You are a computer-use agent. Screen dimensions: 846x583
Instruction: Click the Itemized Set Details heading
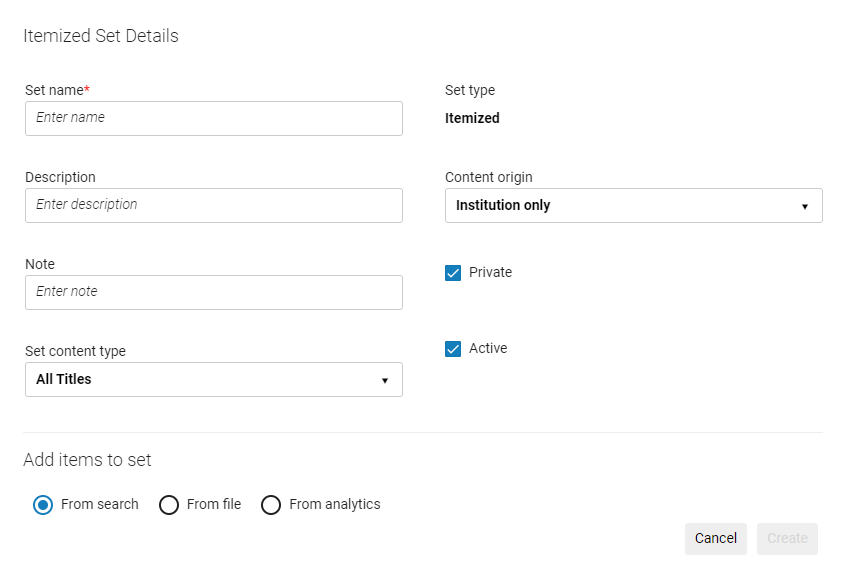coord(101,36)
